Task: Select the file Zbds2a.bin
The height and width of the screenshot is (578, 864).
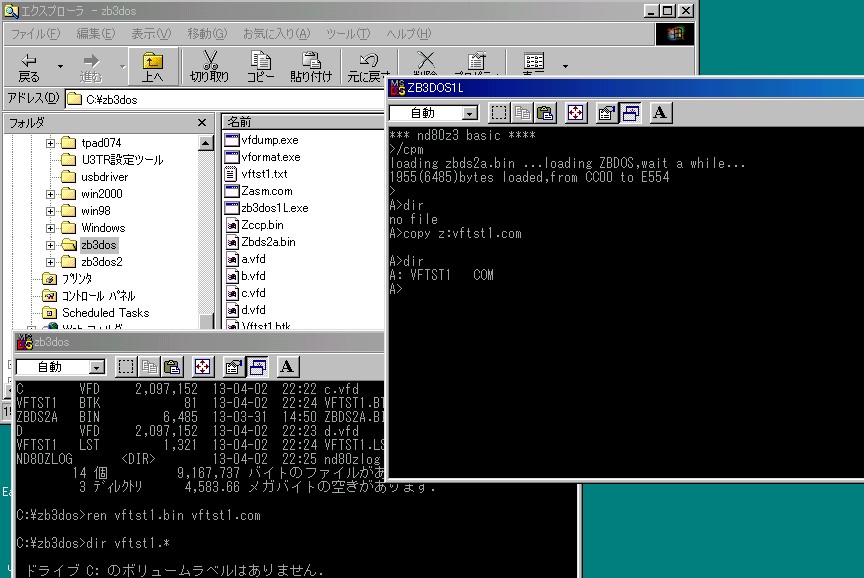Action: point(268,242)
